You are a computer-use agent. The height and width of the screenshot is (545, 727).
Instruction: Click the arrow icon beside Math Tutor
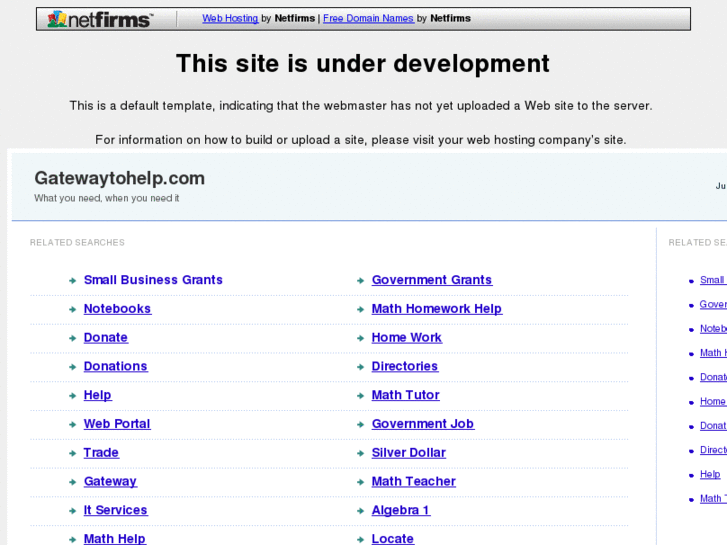coord(360,396)
